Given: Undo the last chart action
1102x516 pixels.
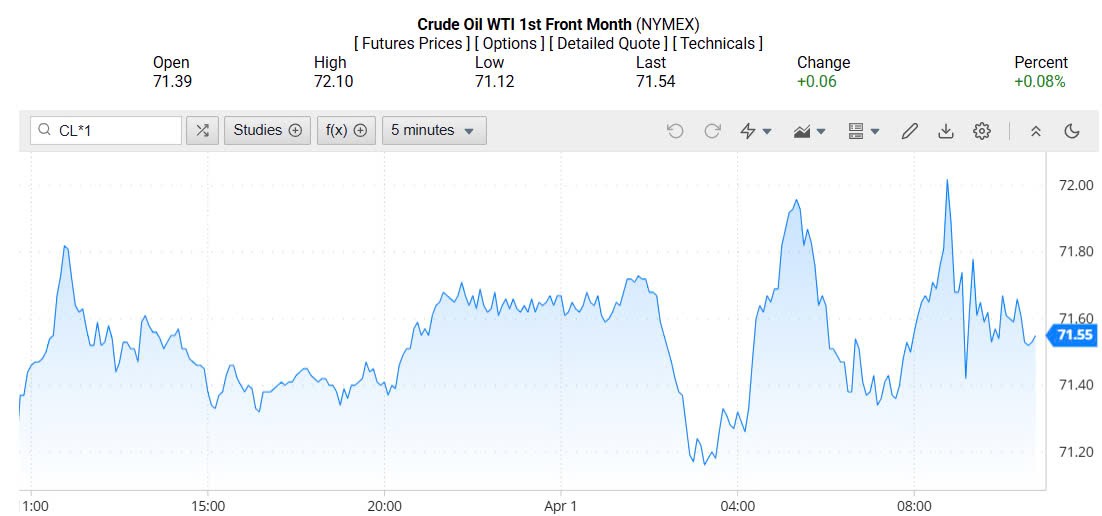Looking at the screenshot, I should 675,131.
